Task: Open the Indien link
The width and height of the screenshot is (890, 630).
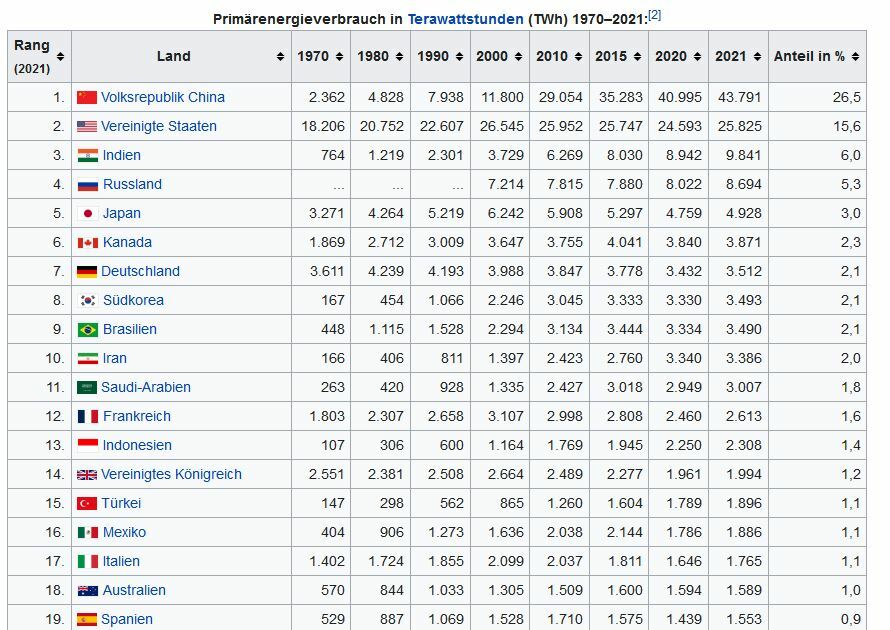Action: click(121, 155)
